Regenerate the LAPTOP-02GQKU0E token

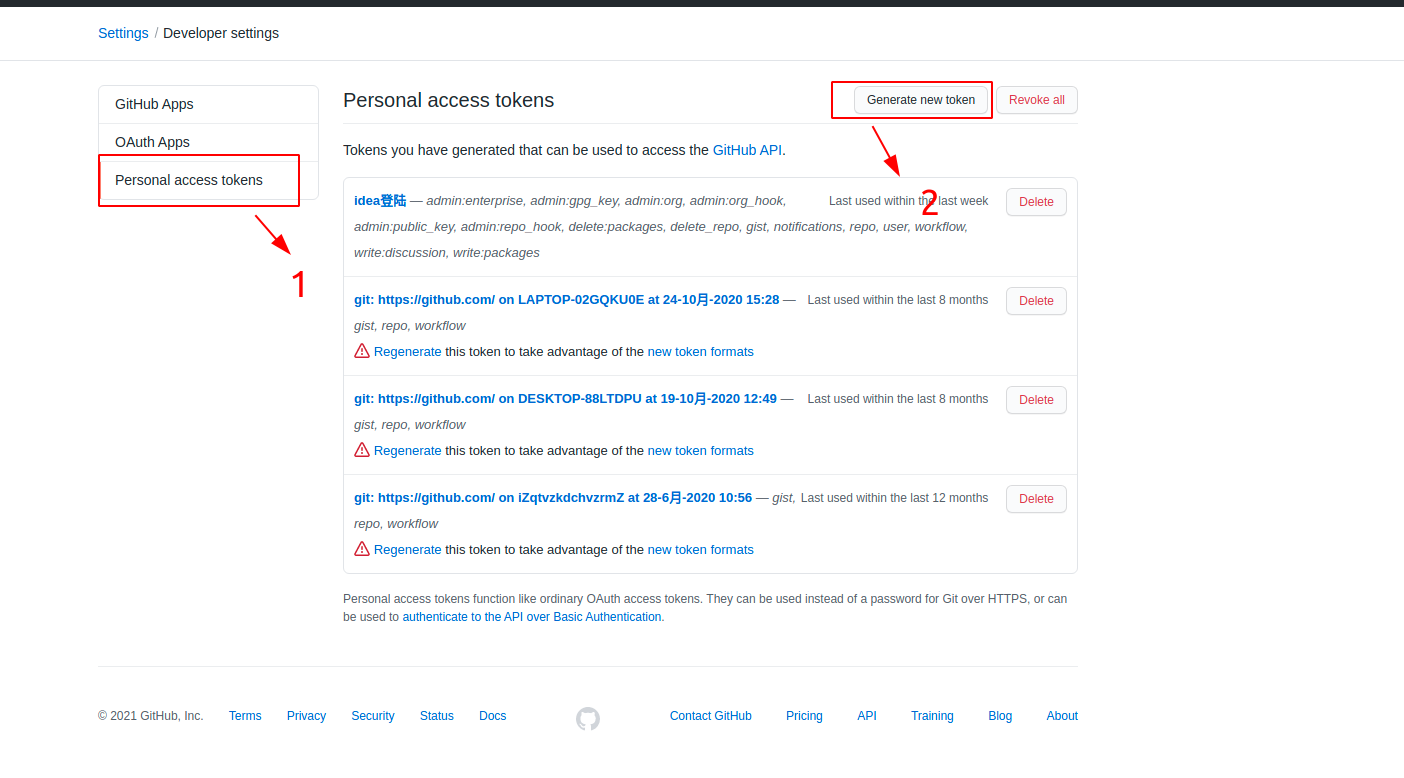[407, 352]
